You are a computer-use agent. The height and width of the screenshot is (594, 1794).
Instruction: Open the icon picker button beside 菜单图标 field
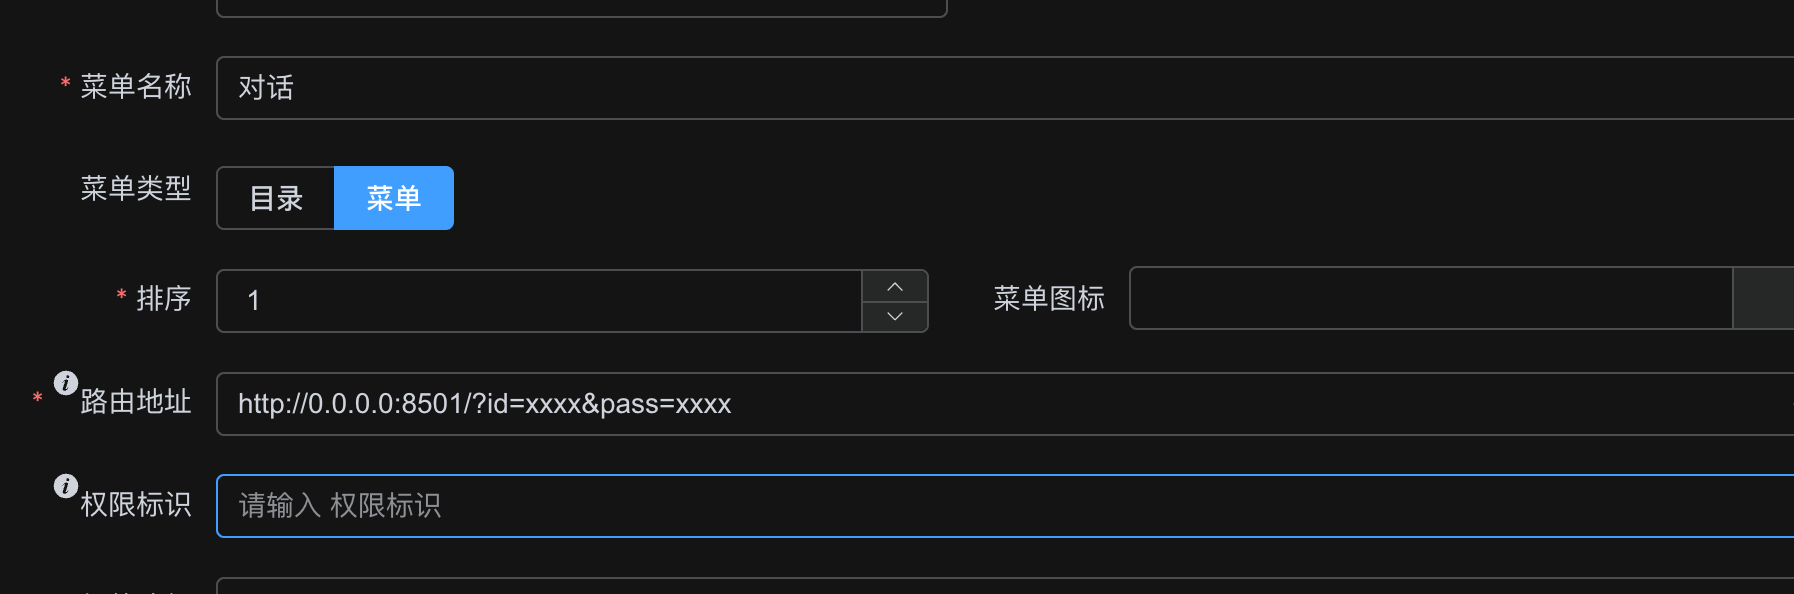pos(1763,298)
